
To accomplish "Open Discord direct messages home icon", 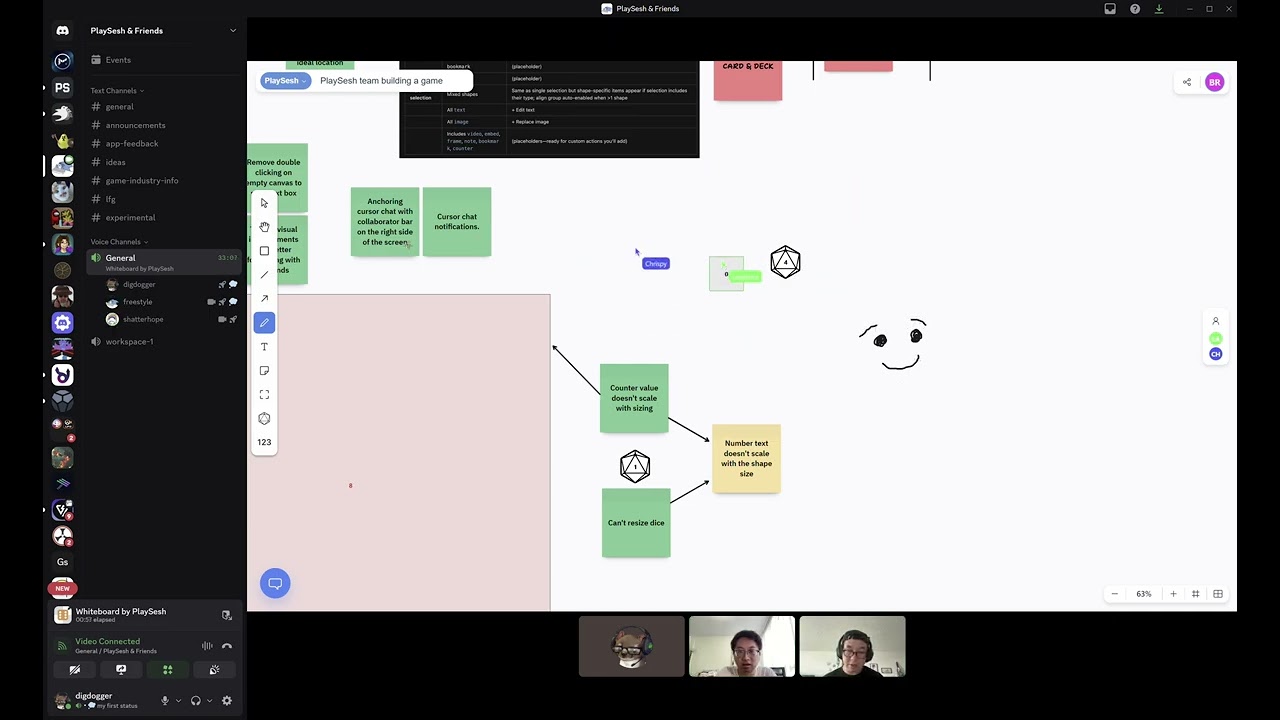I will [62, 31].
